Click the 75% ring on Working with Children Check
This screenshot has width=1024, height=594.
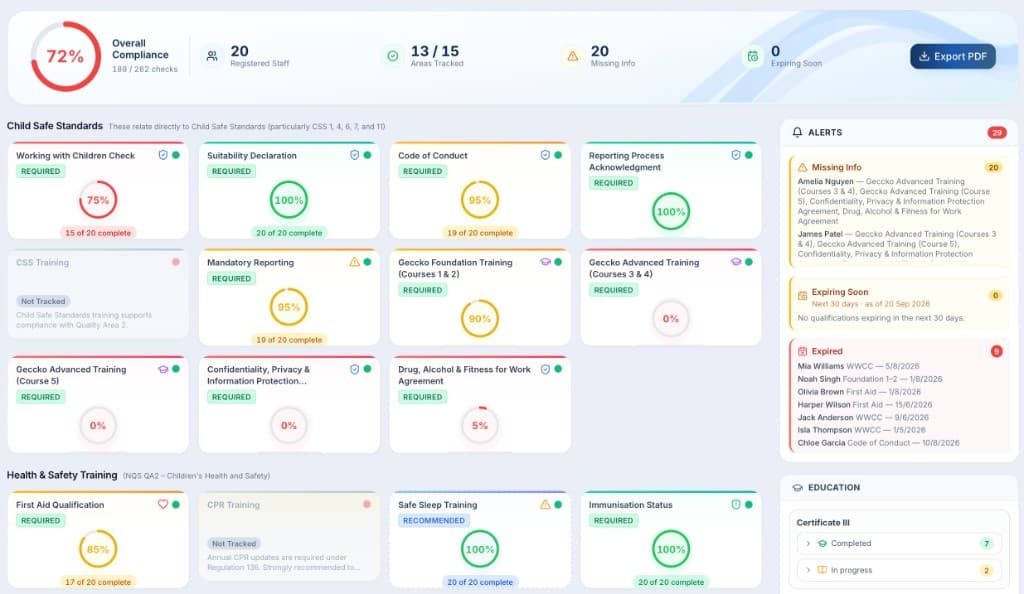pos(98,200)
